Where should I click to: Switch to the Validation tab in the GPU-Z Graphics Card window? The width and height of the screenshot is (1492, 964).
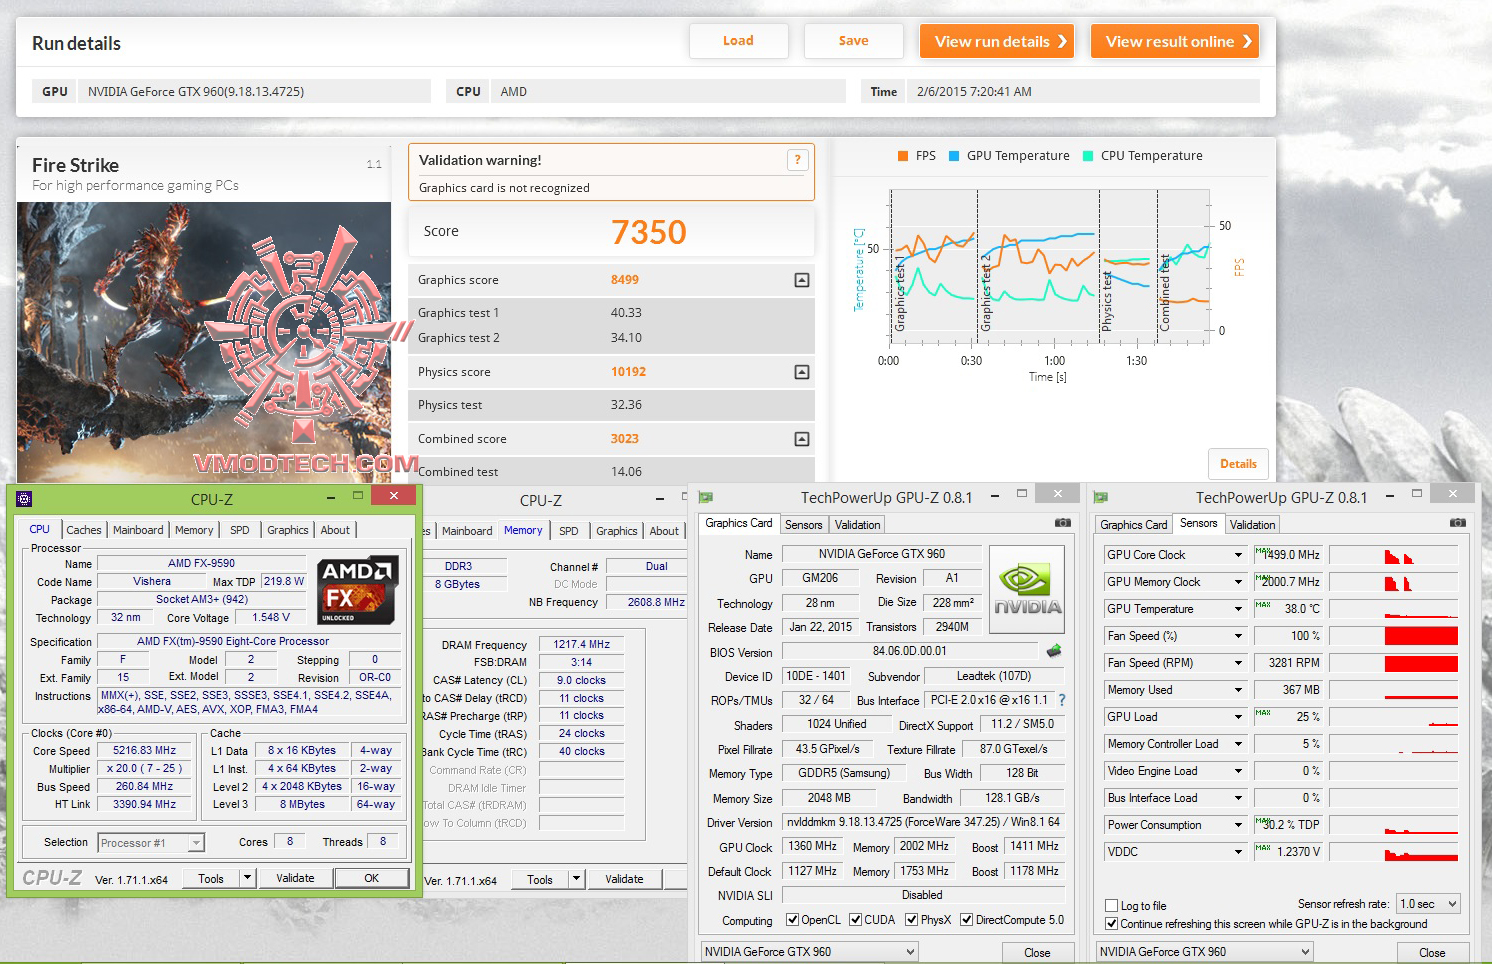click(858, 525)
